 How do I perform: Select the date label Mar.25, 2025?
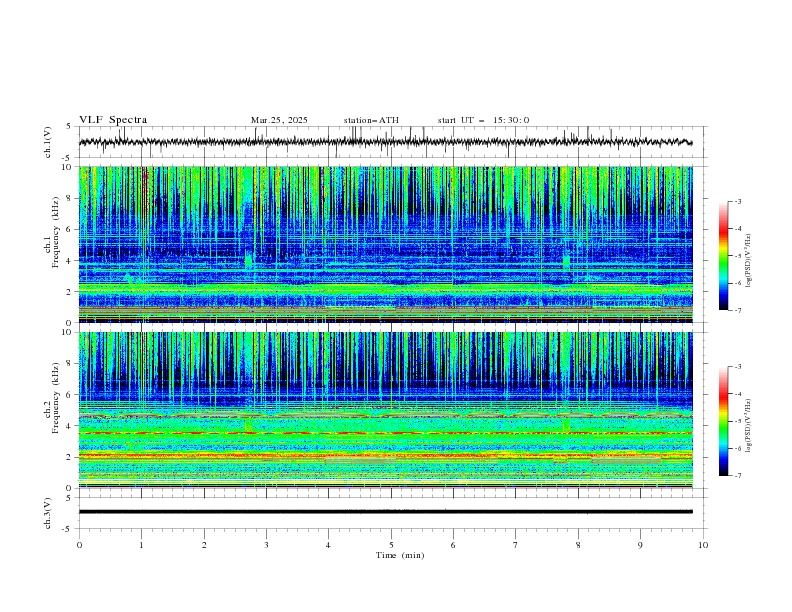click(279, 120)
